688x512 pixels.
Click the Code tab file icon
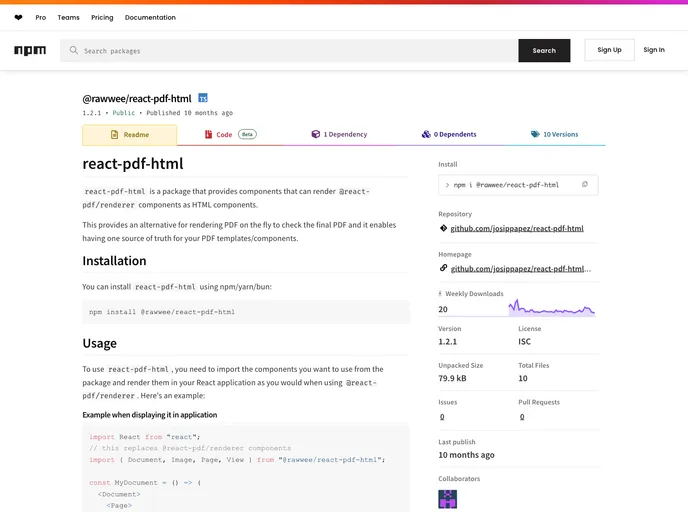(x=208, y=134)
